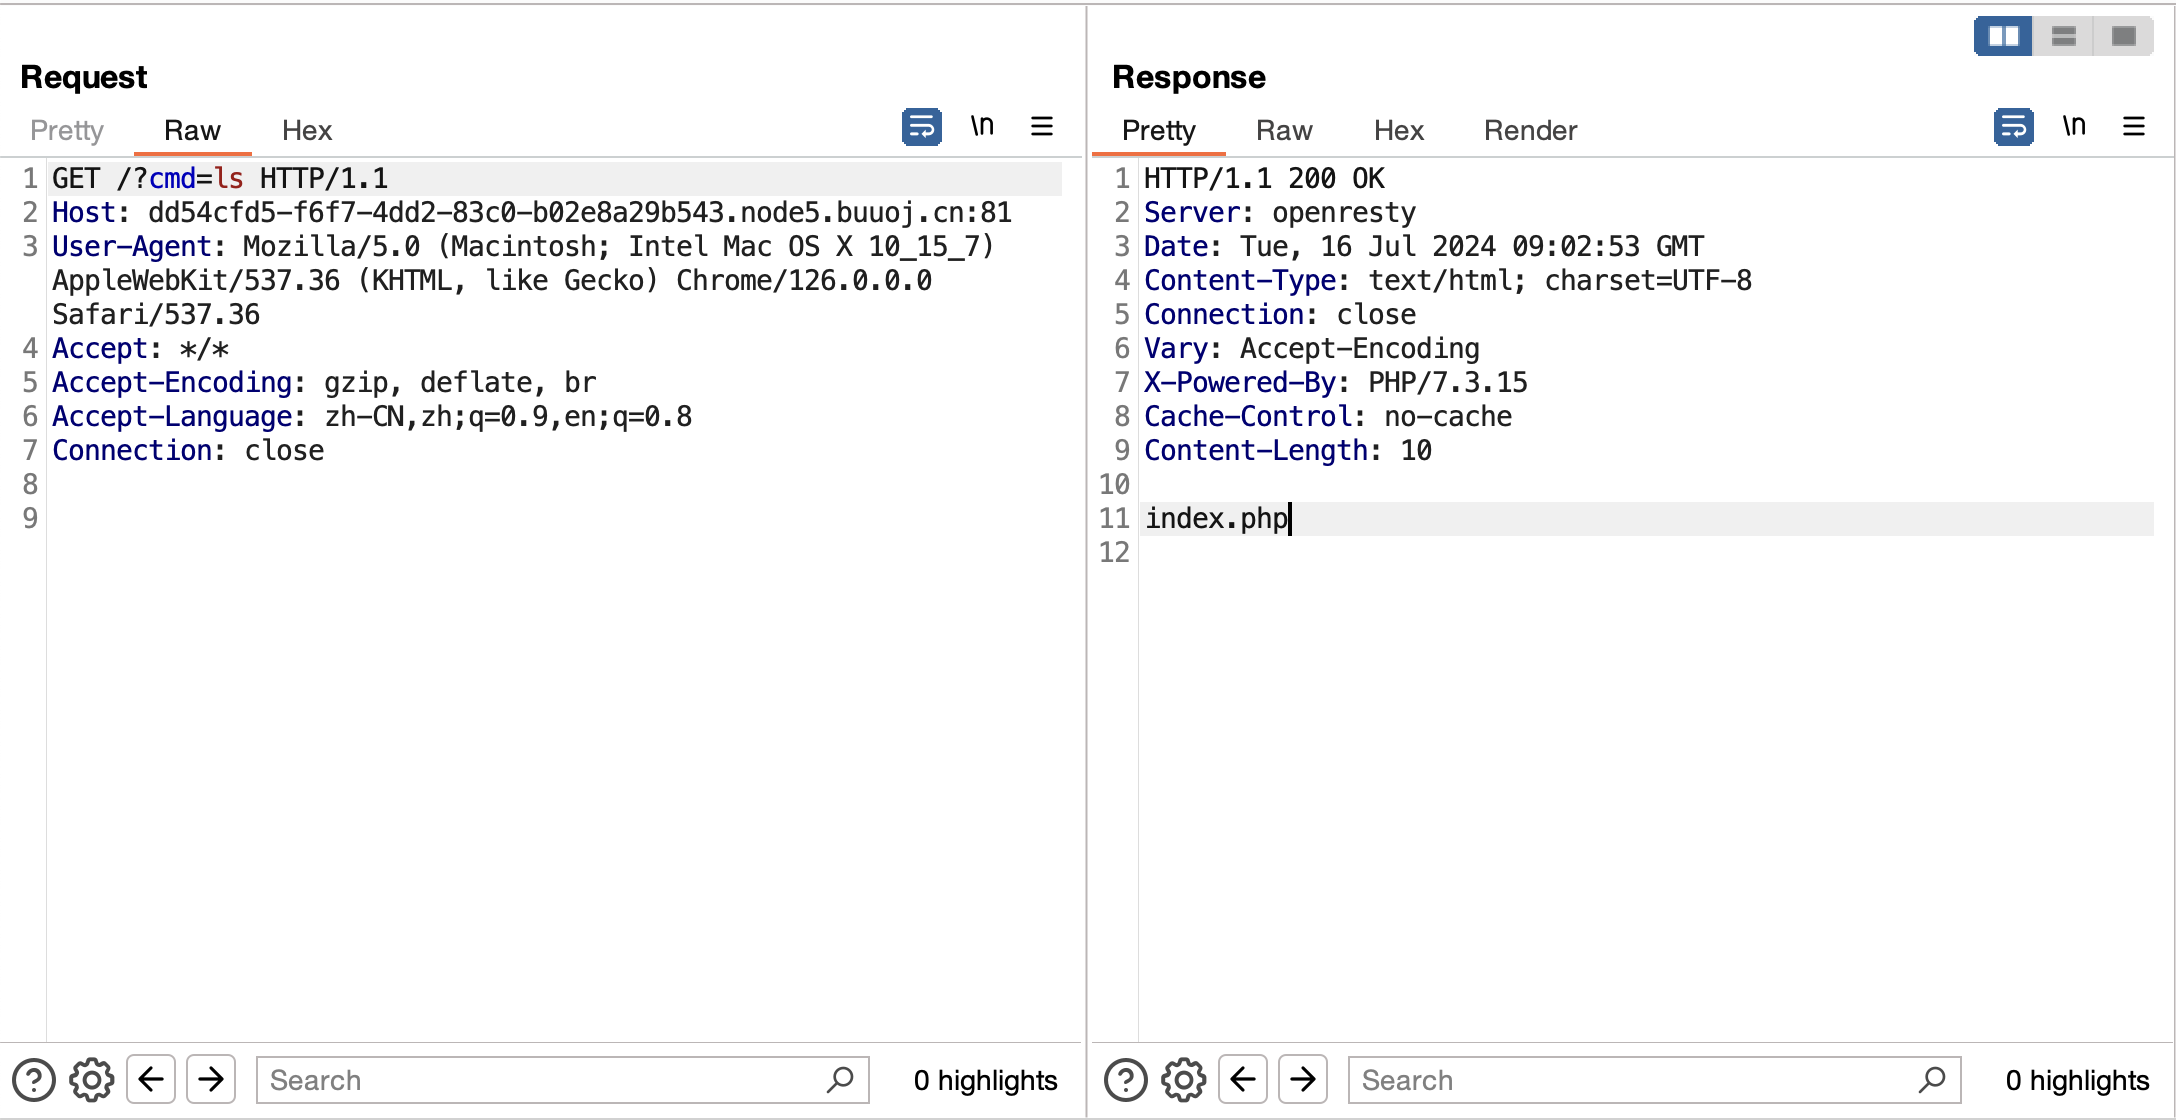Switch Request view to Raw tab

click(192, 131)
